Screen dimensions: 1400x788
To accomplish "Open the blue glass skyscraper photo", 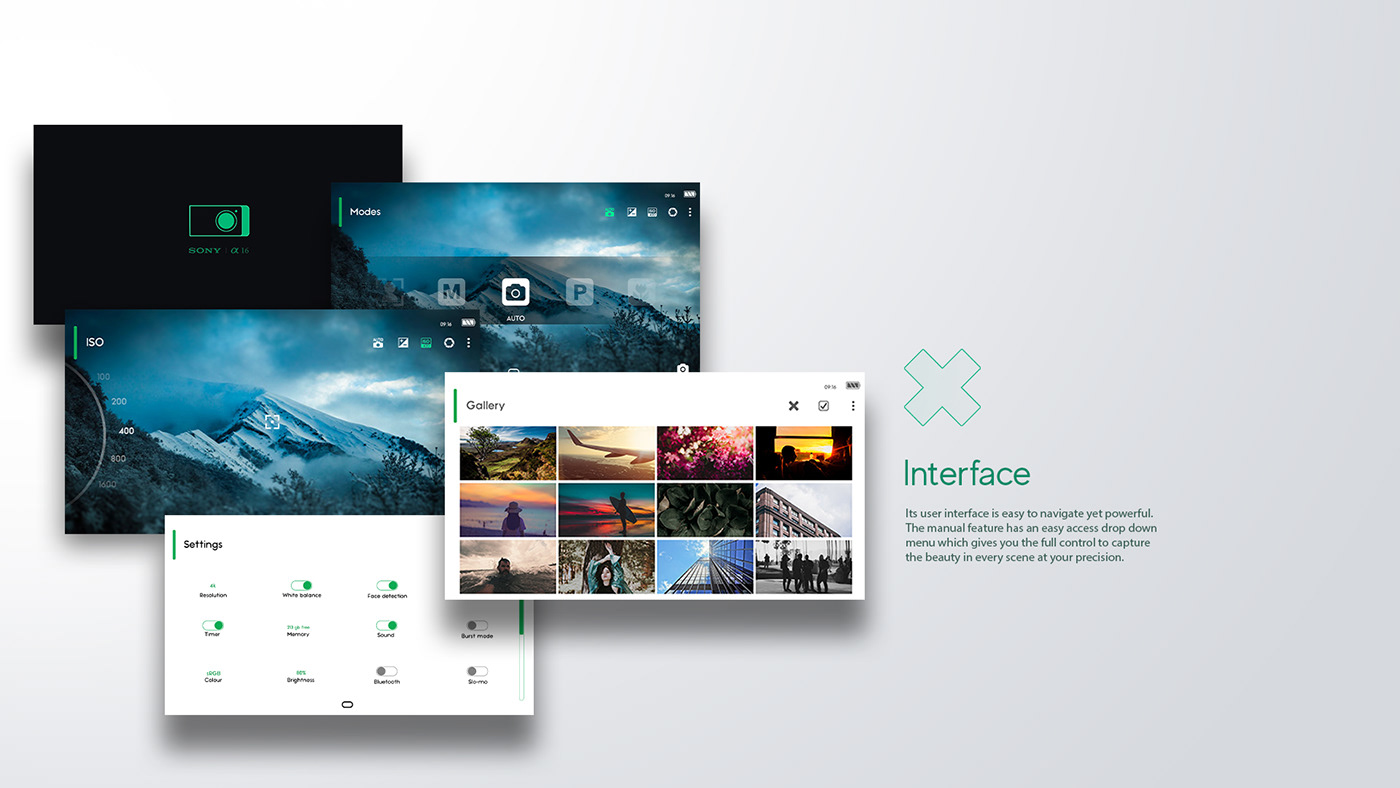I will click(705, 567).
